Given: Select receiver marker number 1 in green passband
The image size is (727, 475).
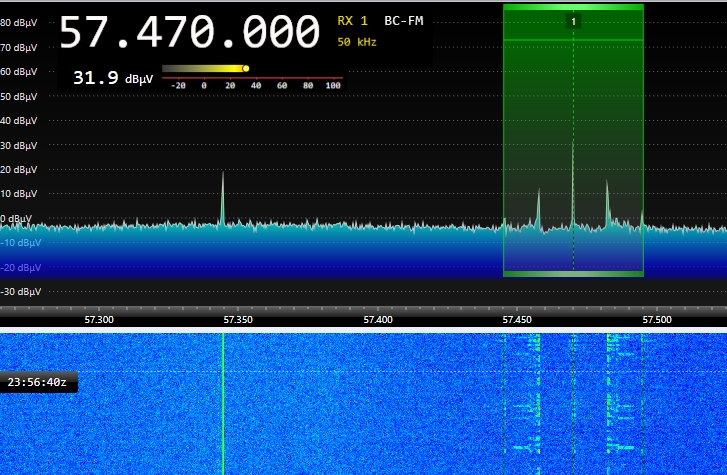Looking at the screenshot, I should [x=574, y=21].
